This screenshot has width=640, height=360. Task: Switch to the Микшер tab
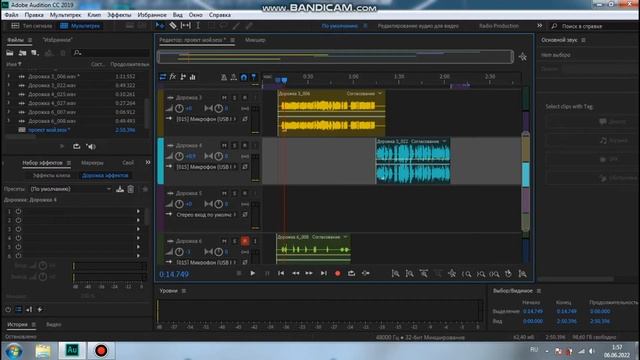pyautogui.click(x=255, y=40)
